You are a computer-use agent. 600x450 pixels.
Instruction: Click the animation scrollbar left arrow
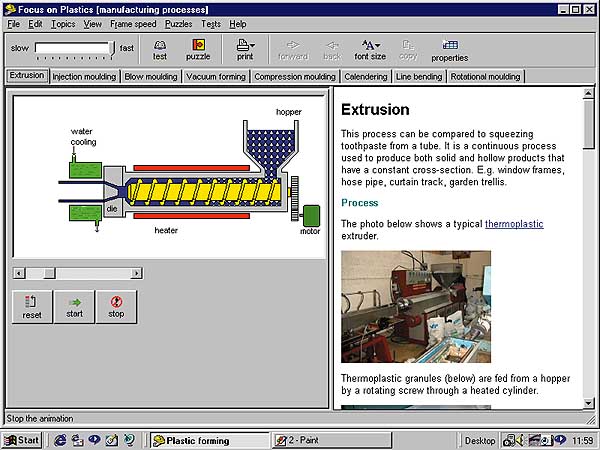(x=19, y=273)
